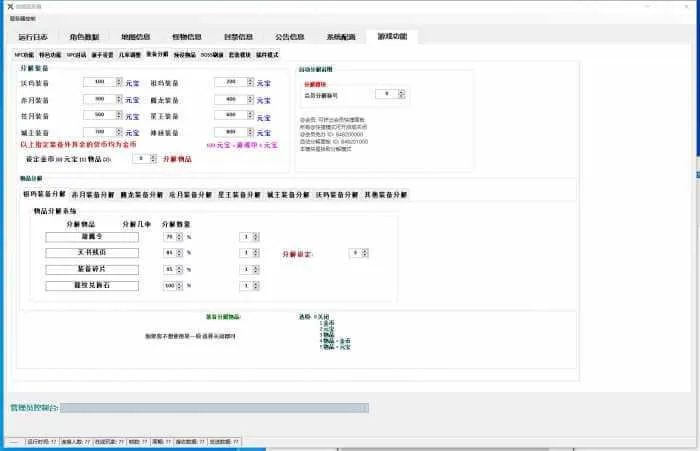Open the menu item below the title bar
The image size is (700, 451).
[23, 19]
